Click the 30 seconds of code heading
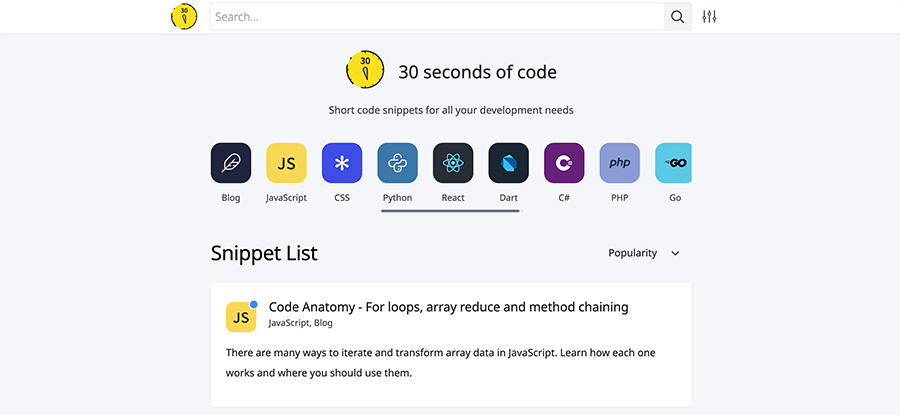Screen dimensions: 900x415 coord(478,72)
